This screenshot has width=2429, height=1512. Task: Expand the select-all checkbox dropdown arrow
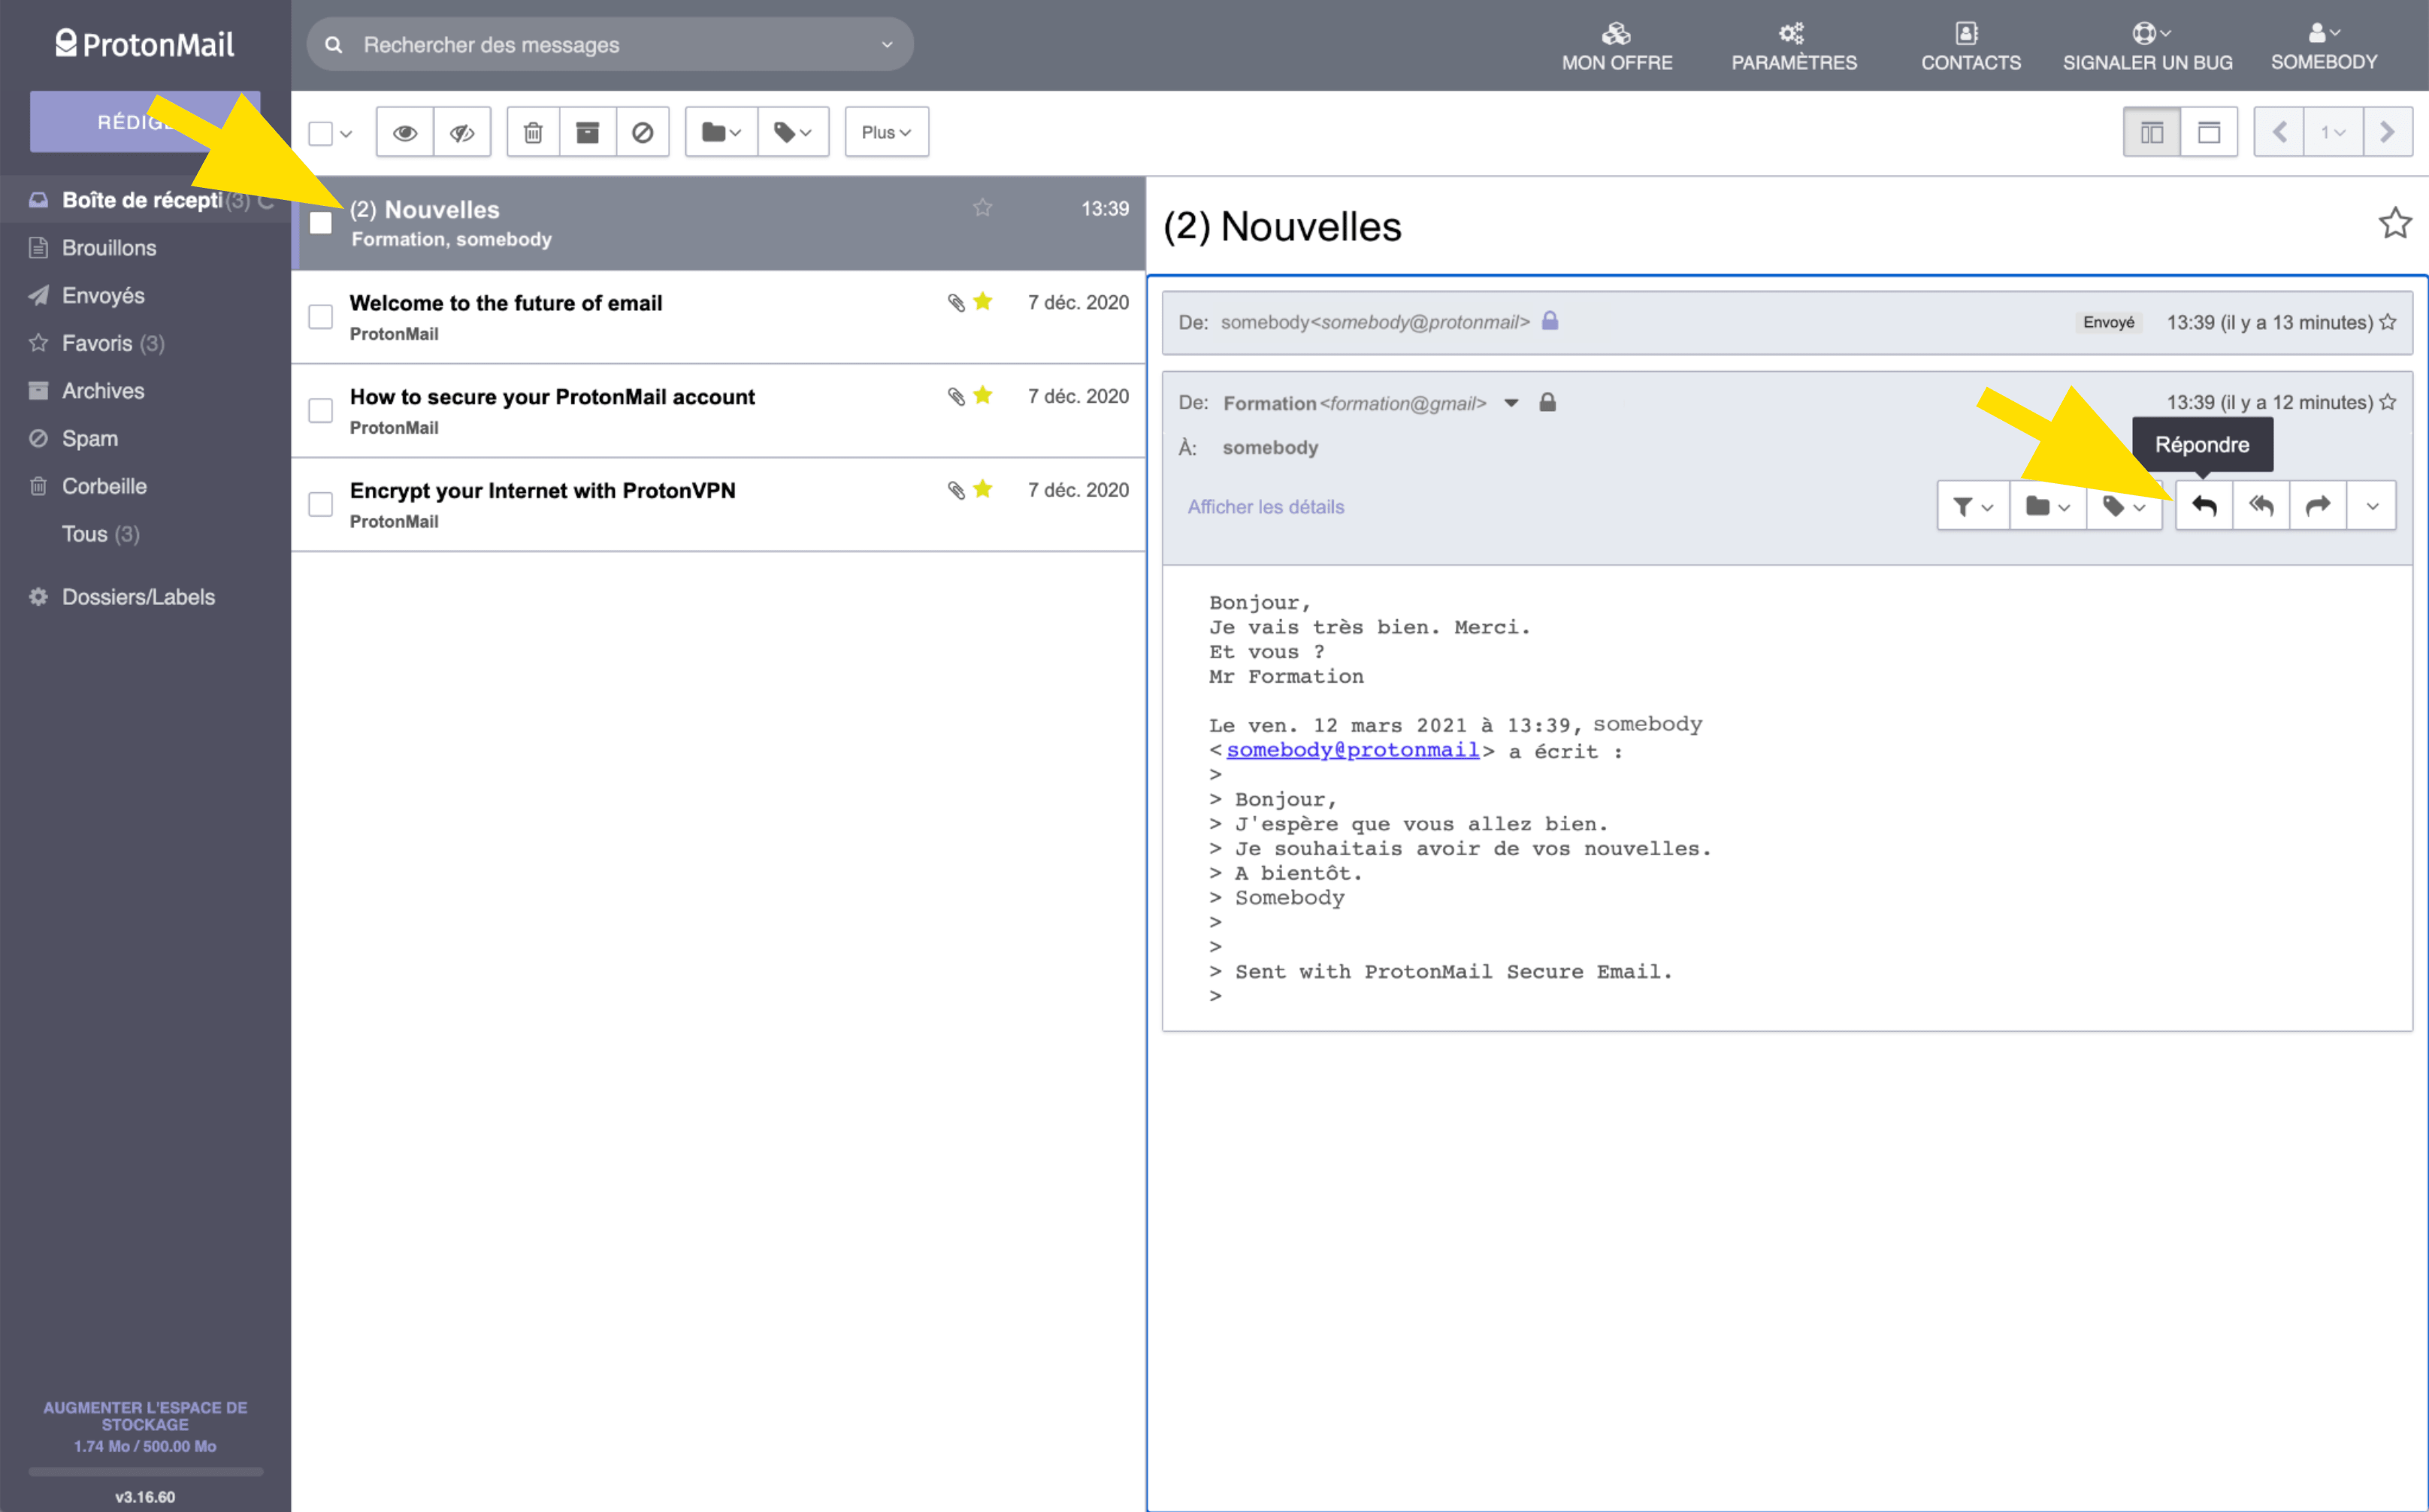pos(346,133)
